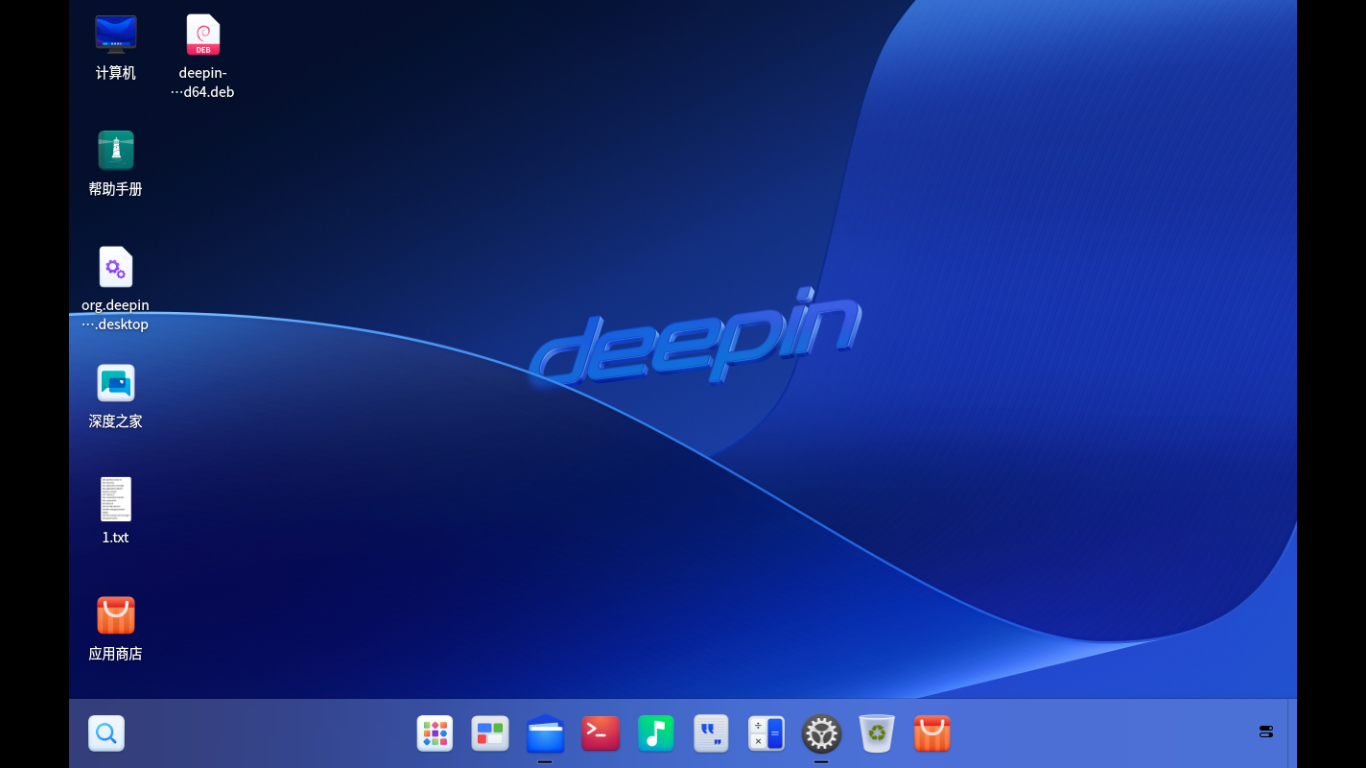1366x768 pixels.
Task: Click the 深度之家 label text
Action: [116, 421]
